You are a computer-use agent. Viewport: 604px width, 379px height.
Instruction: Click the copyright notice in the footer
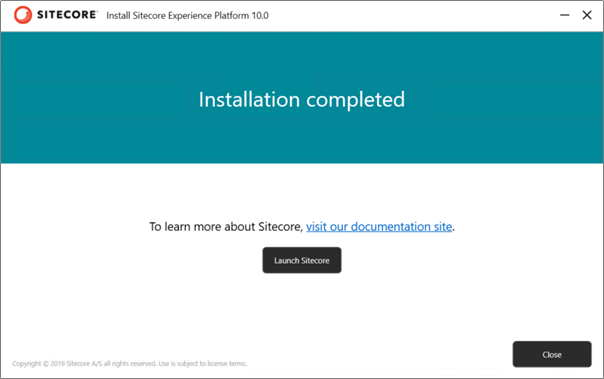pyautogui.click(x=129, y=363)
